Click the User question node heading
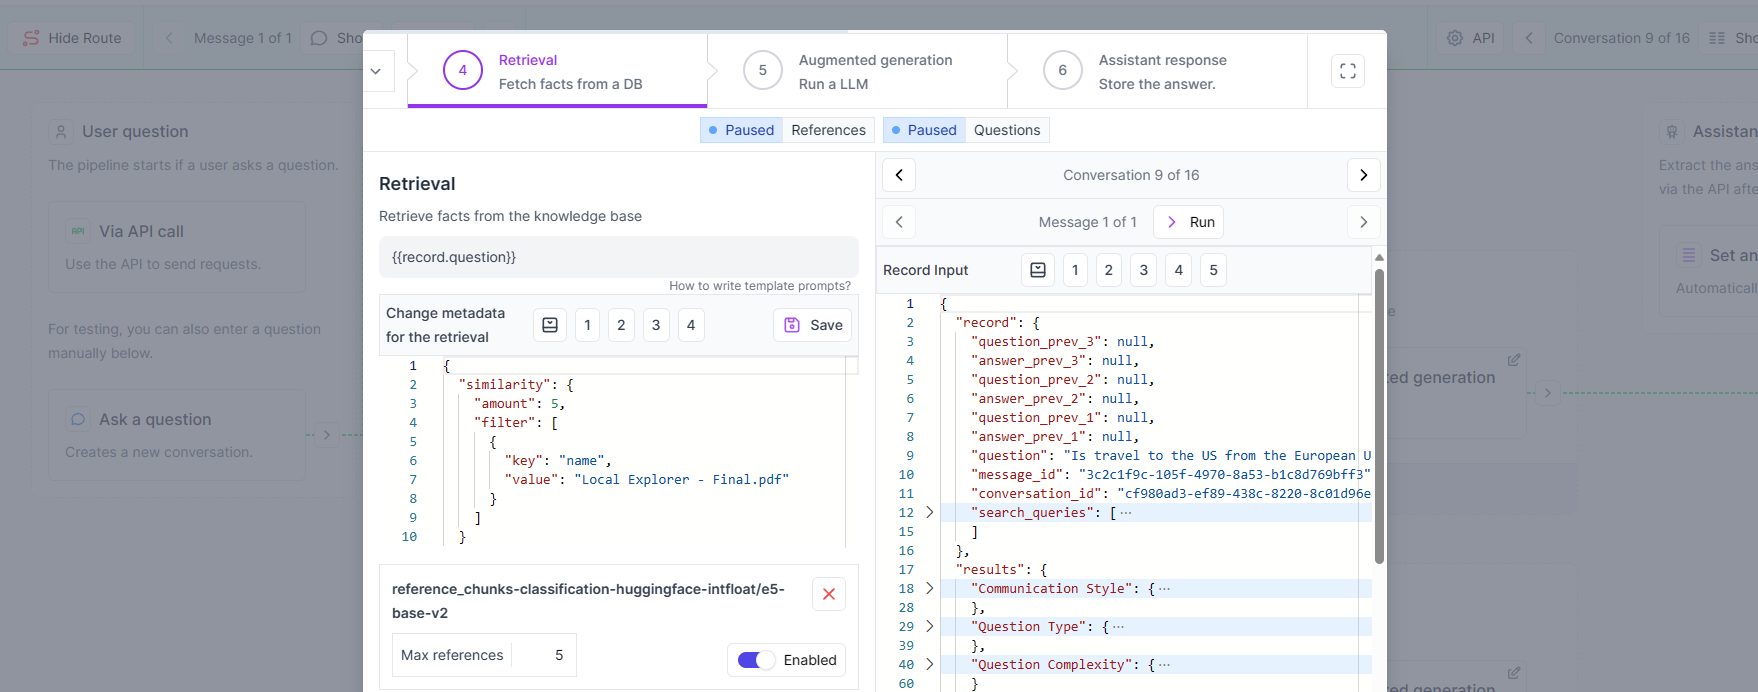 (135, 131)
